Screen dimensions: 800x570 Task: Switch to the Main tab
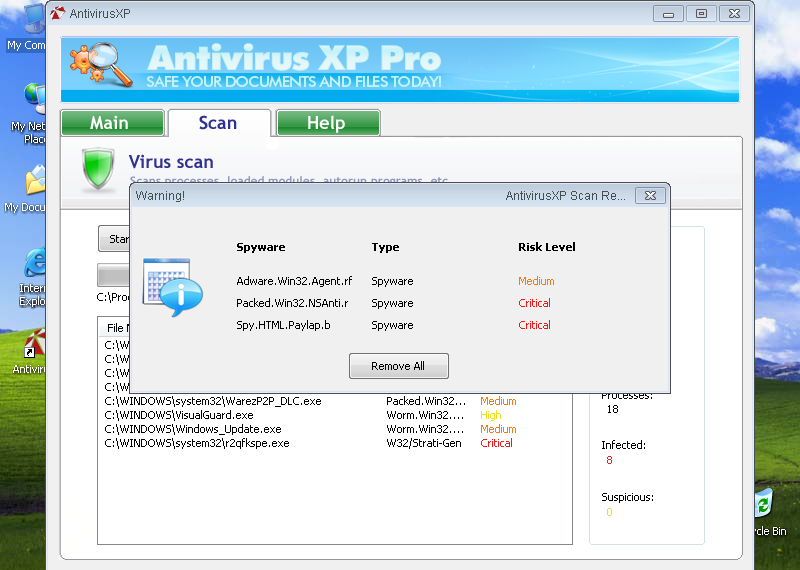click(112, 123)
